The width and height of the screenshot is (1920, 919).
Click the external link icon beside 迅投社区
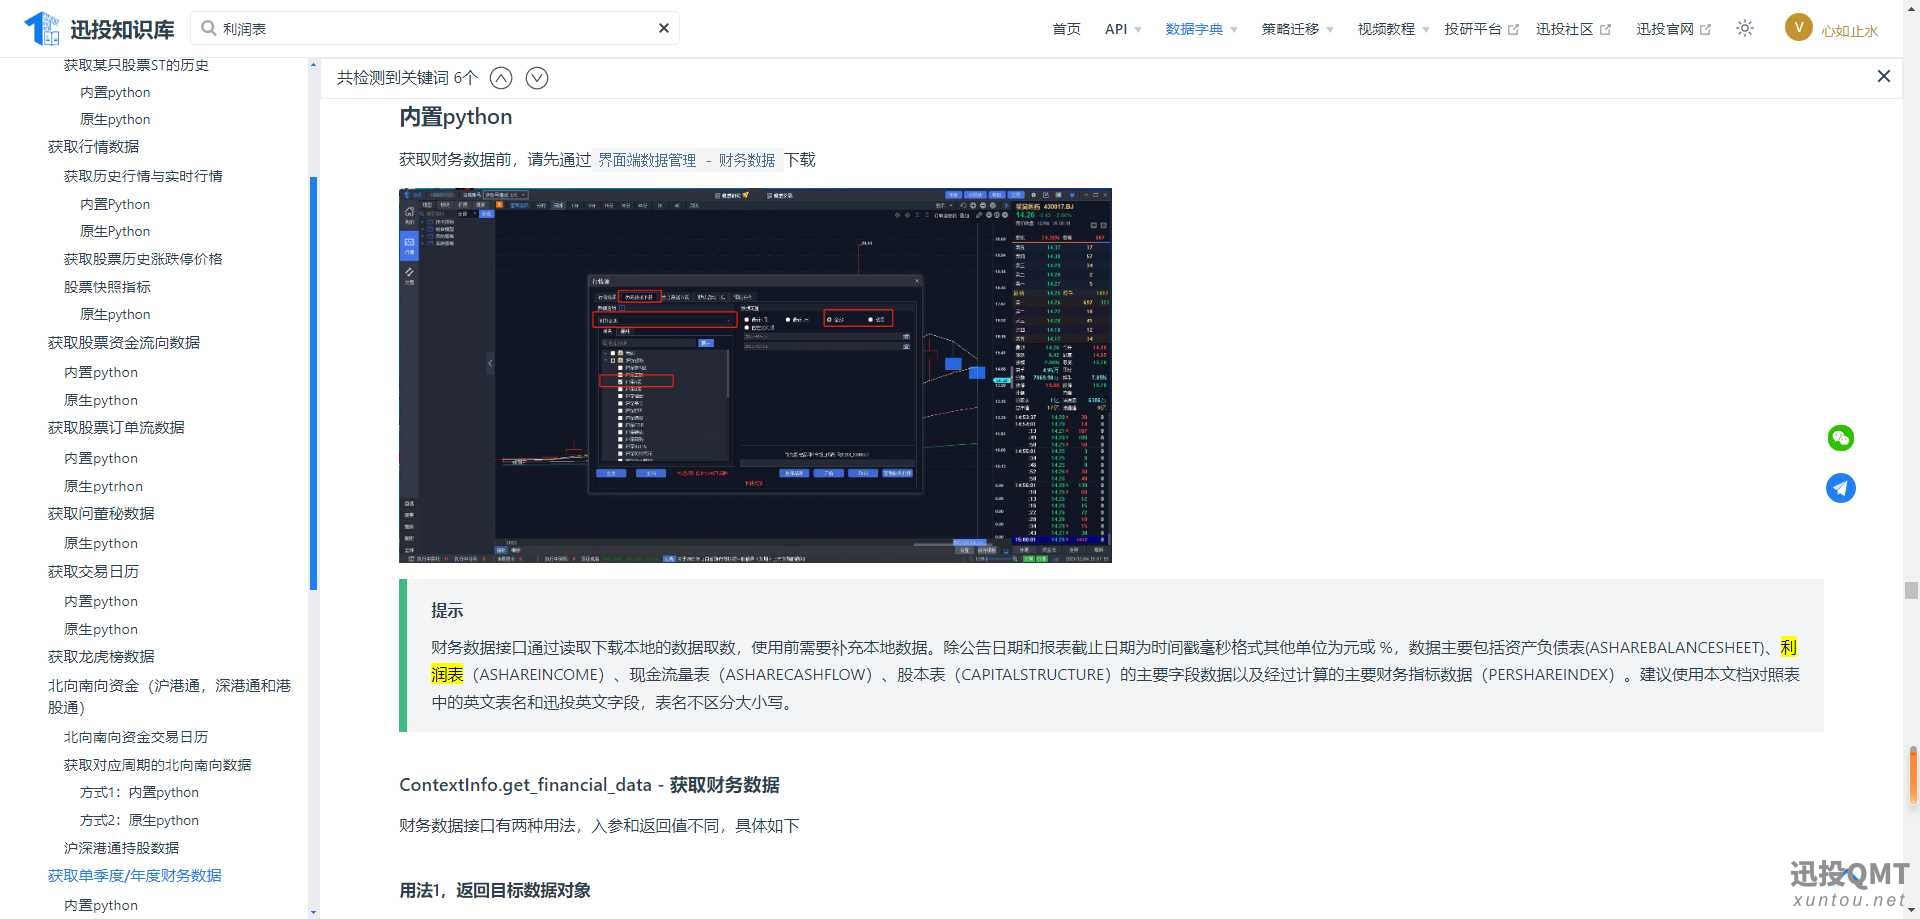click(1605, 29)
